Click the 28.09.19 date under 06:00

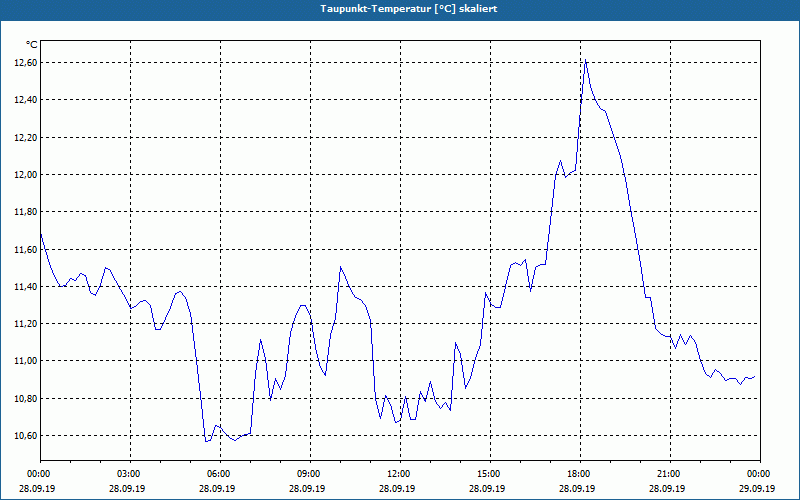click(x=217, y=488)
